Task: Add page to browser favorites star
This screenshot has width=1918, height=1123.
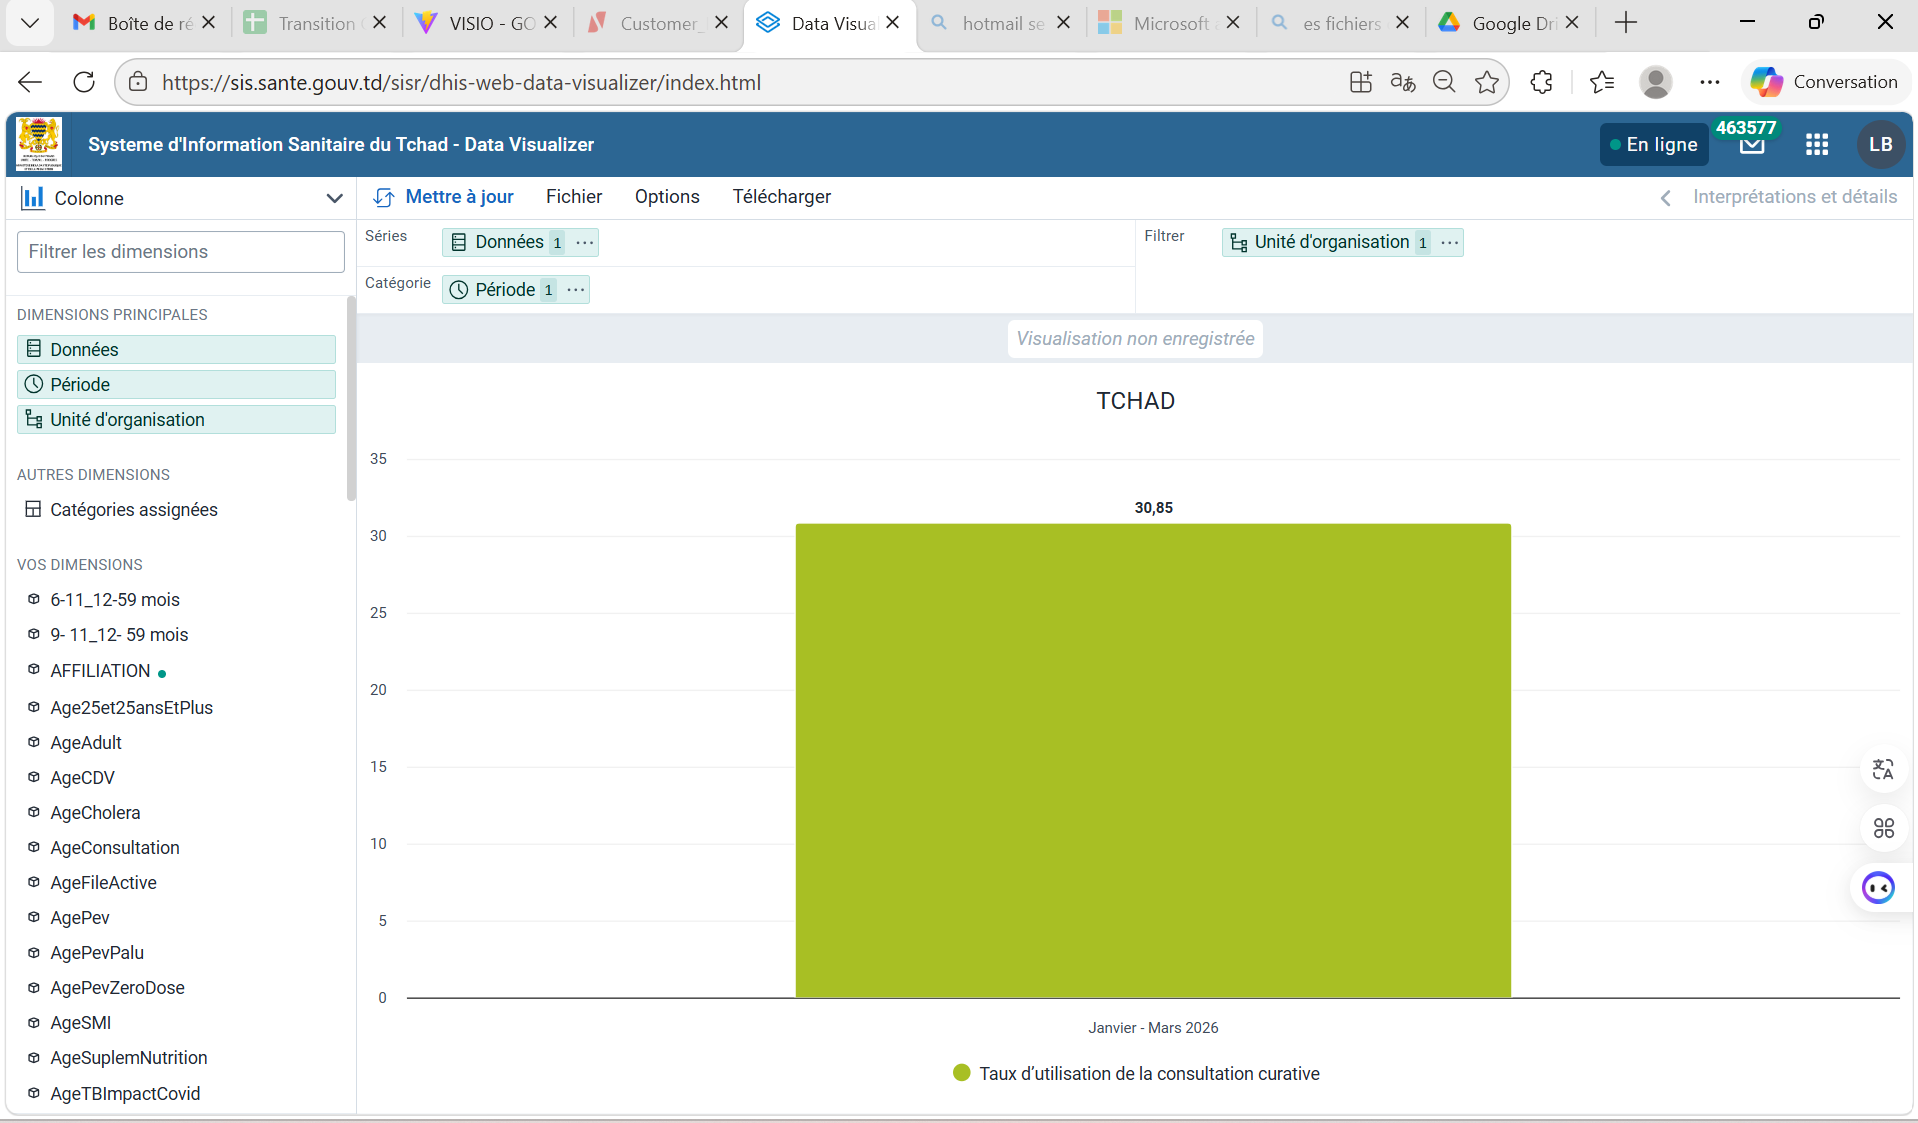Action: tap(1487, 82)
